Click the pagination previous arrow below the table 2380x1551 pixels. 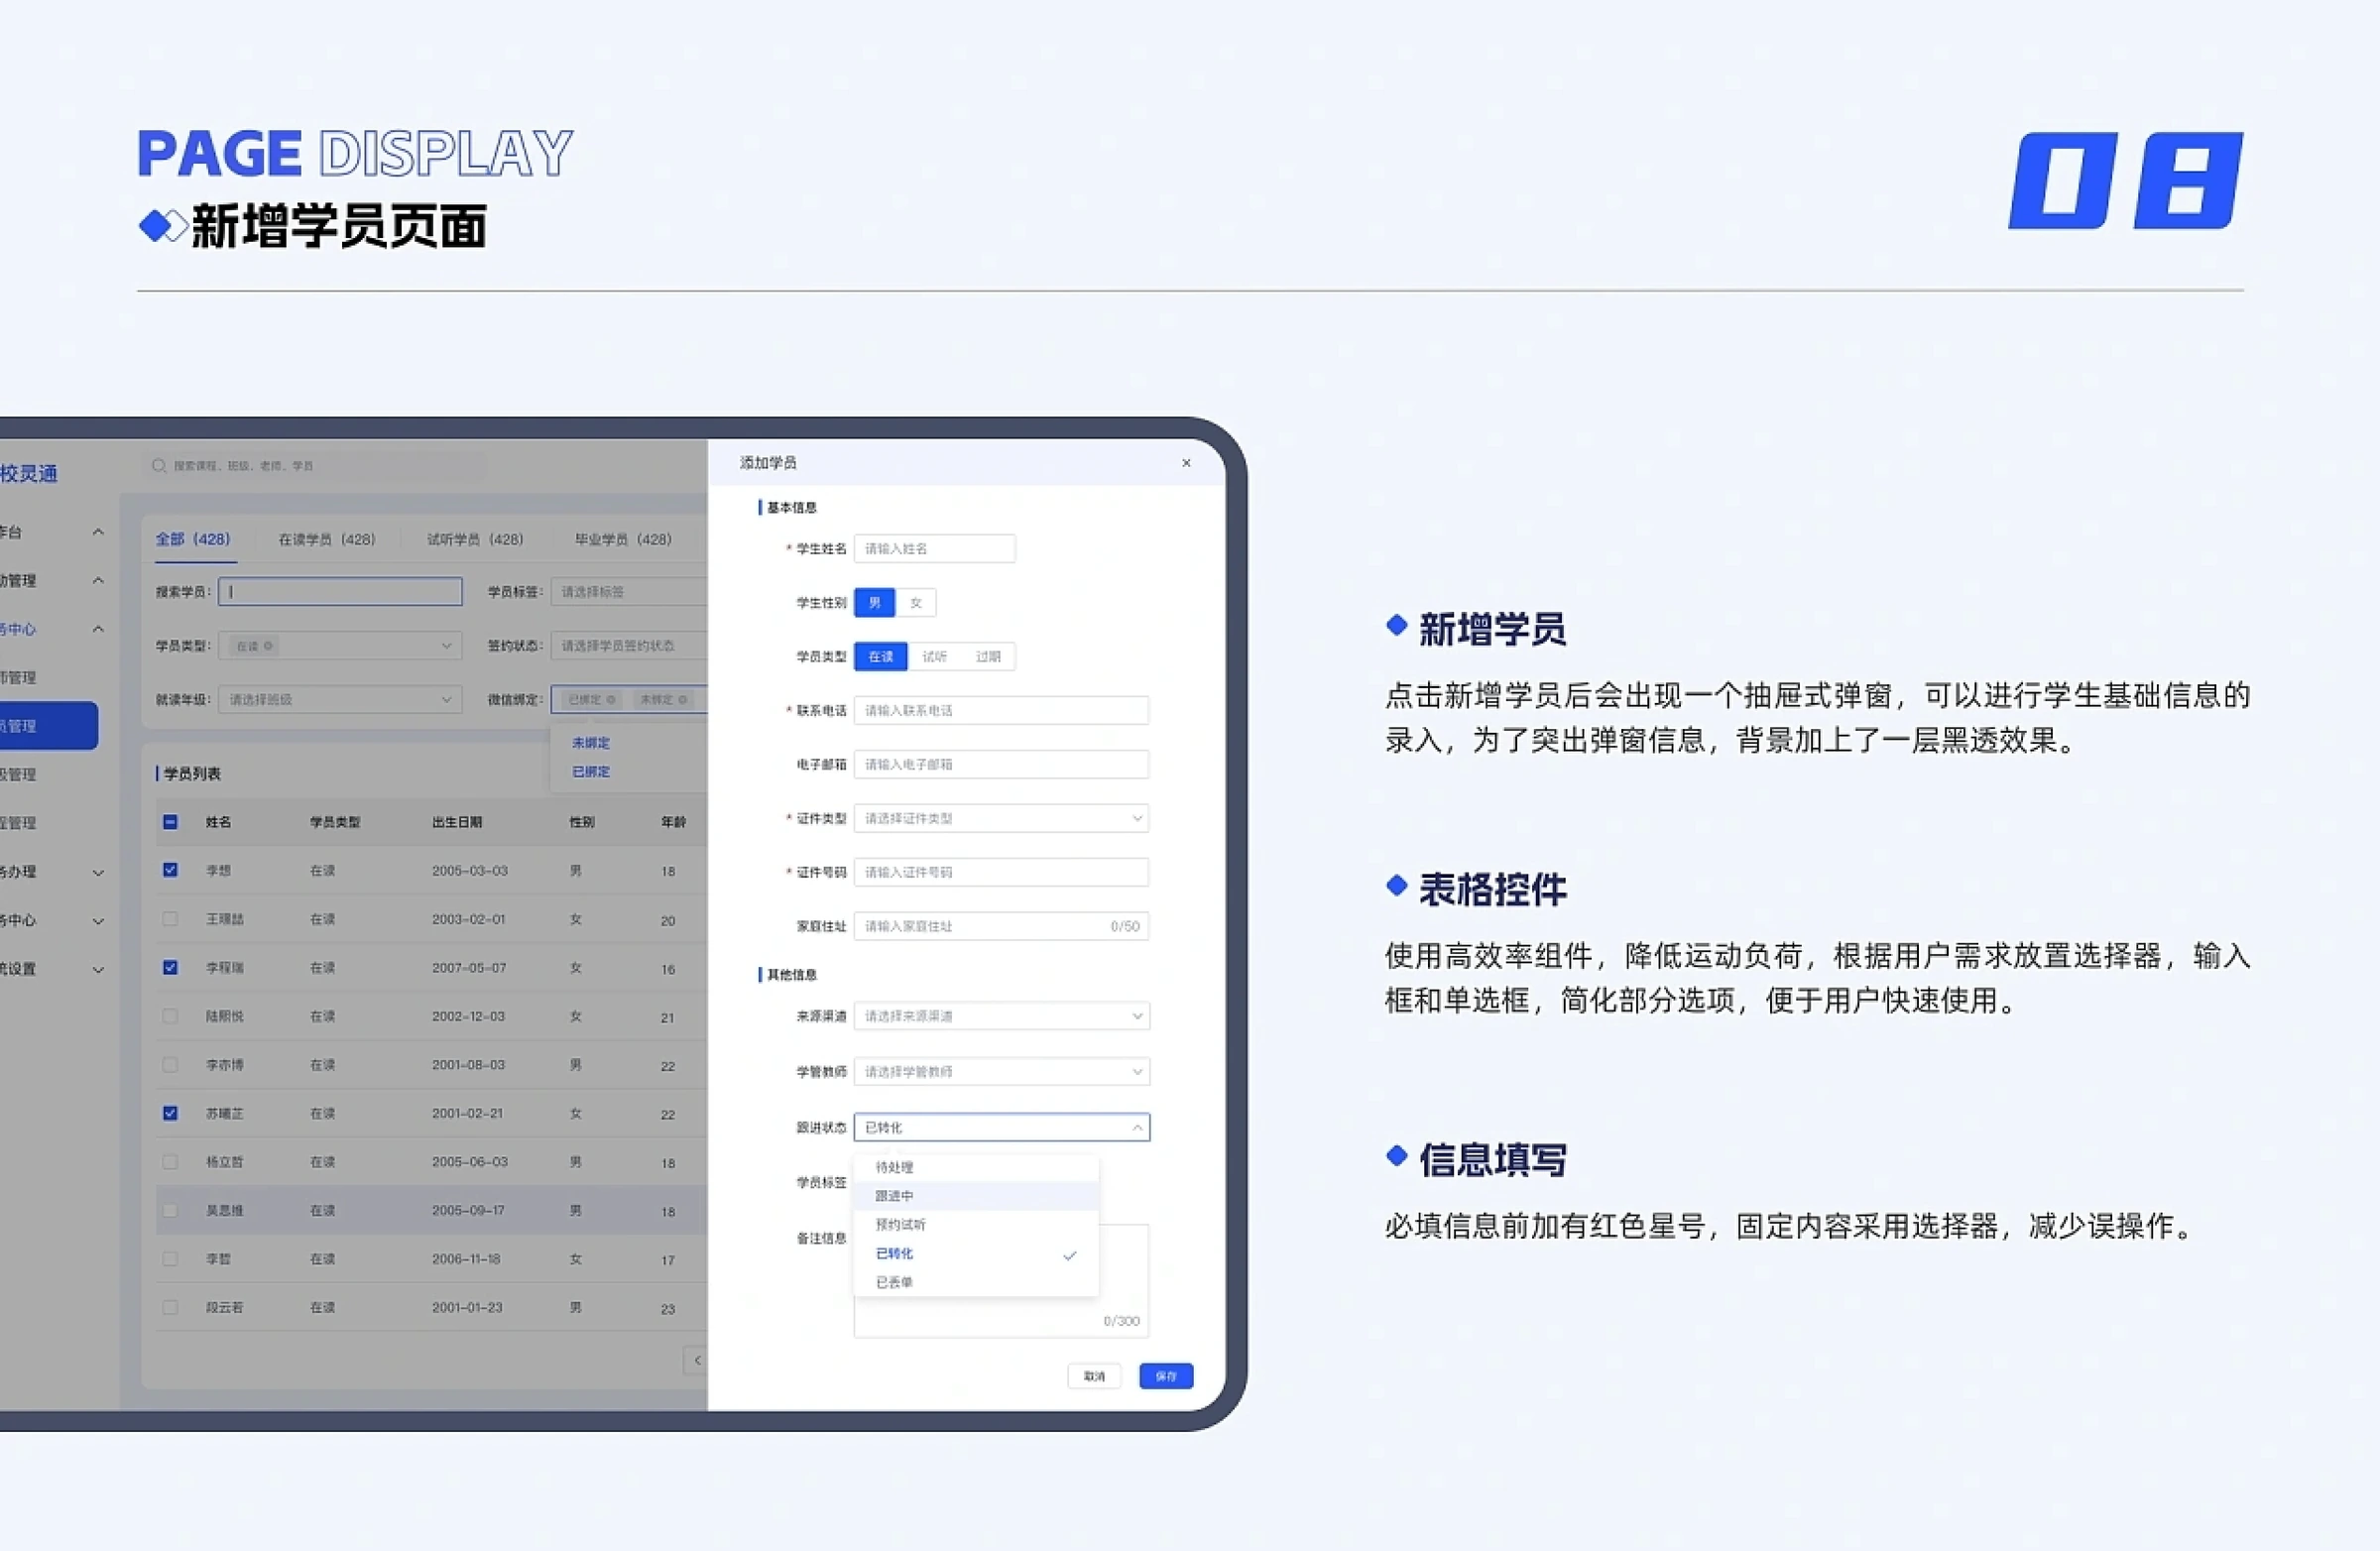click(x=697, y=1360)
